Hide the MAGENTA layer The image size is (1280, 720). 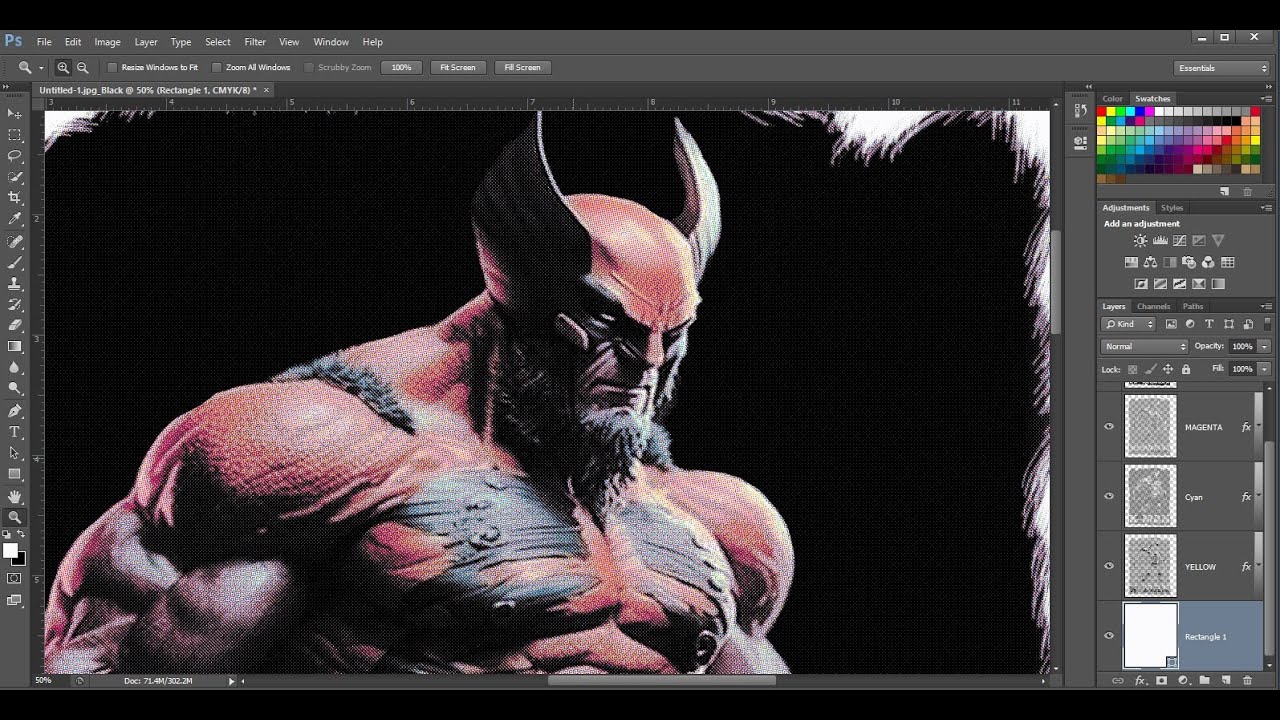pyautogui.click(x=1109, y=427)
